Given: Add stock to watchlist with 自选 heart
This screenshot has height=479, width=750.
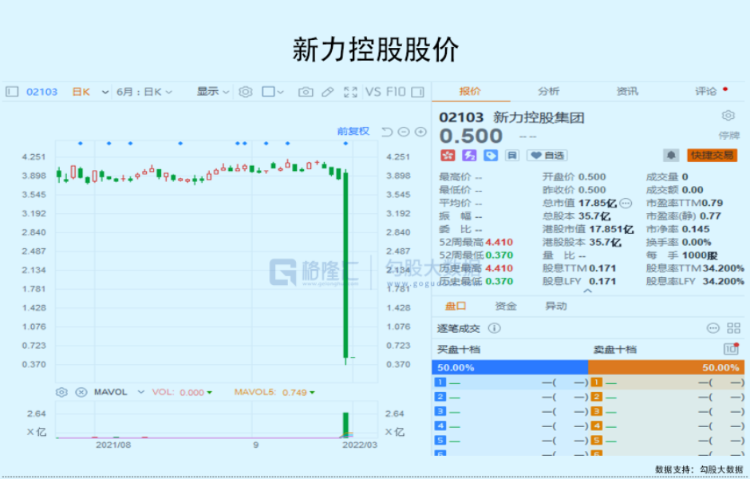Looking at the screenshot, I should click(x=547, y=155).
